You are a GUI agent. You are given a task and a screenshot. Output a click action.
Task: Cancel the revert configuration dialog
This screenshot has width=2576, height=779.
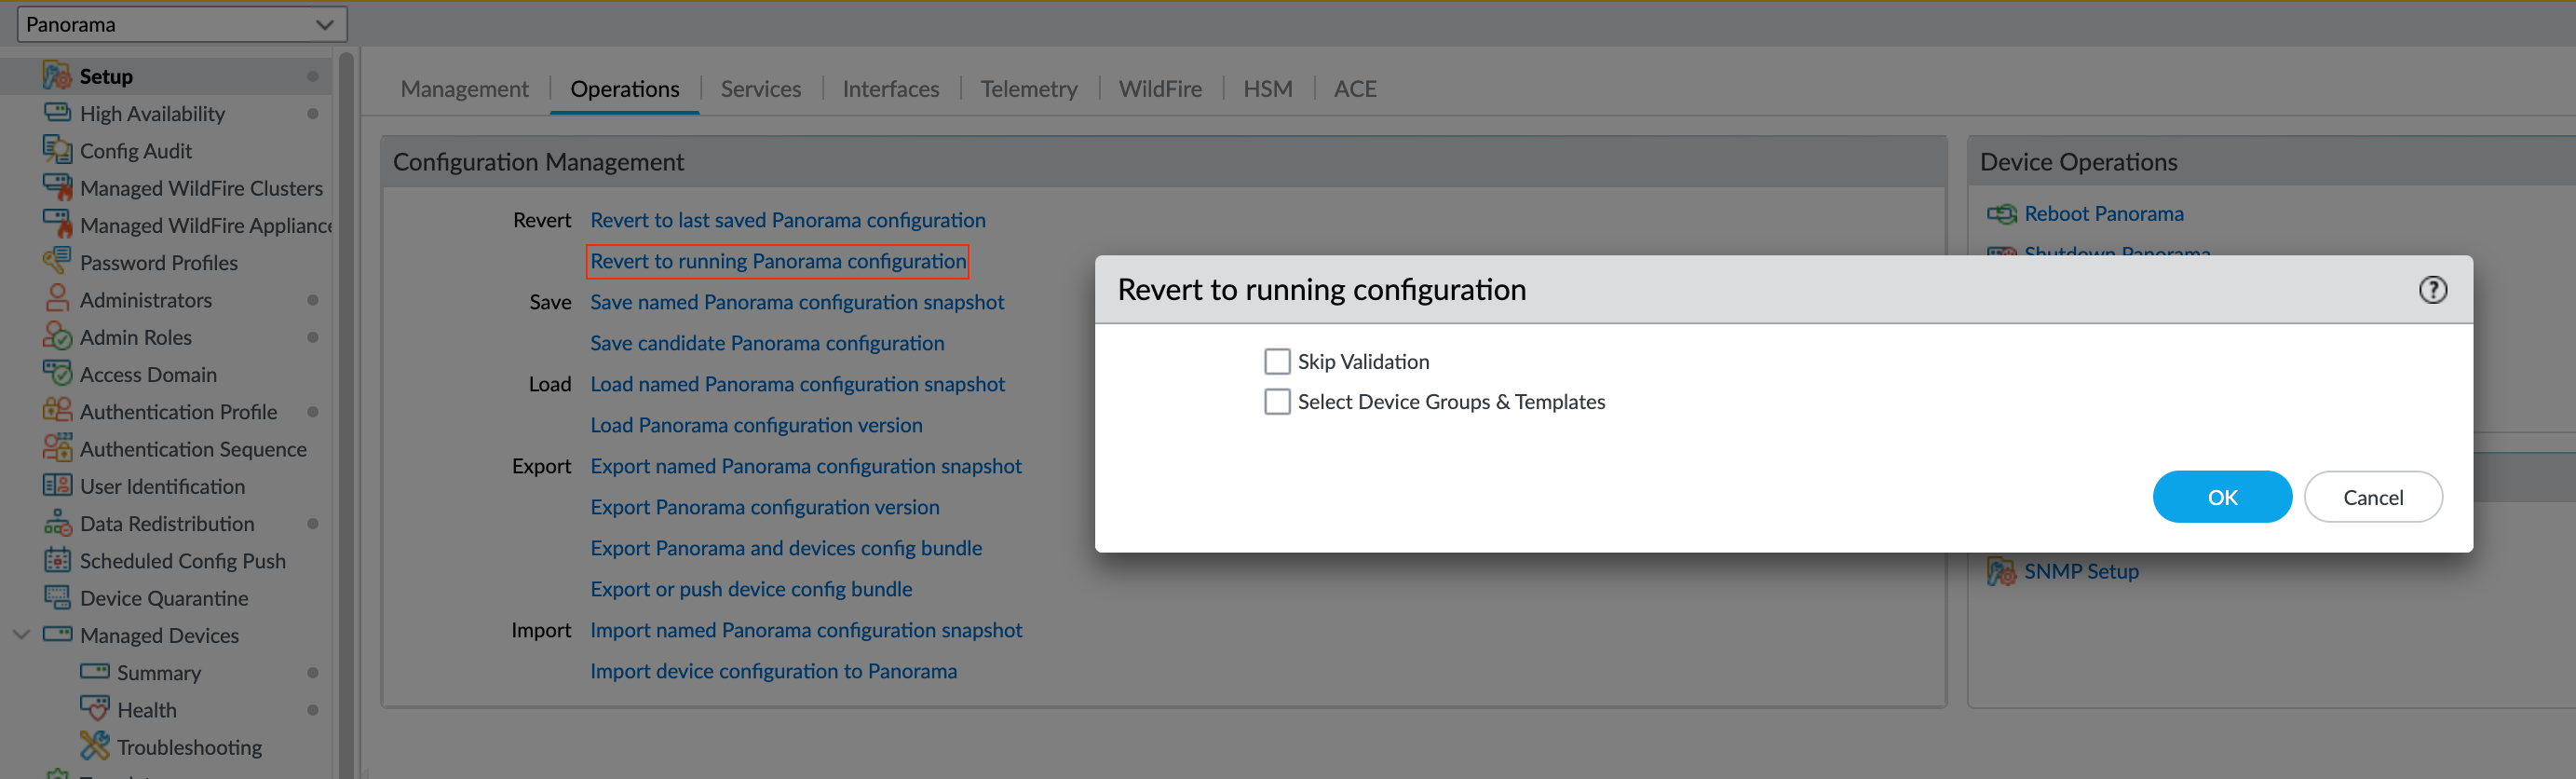pos(2372,497)
